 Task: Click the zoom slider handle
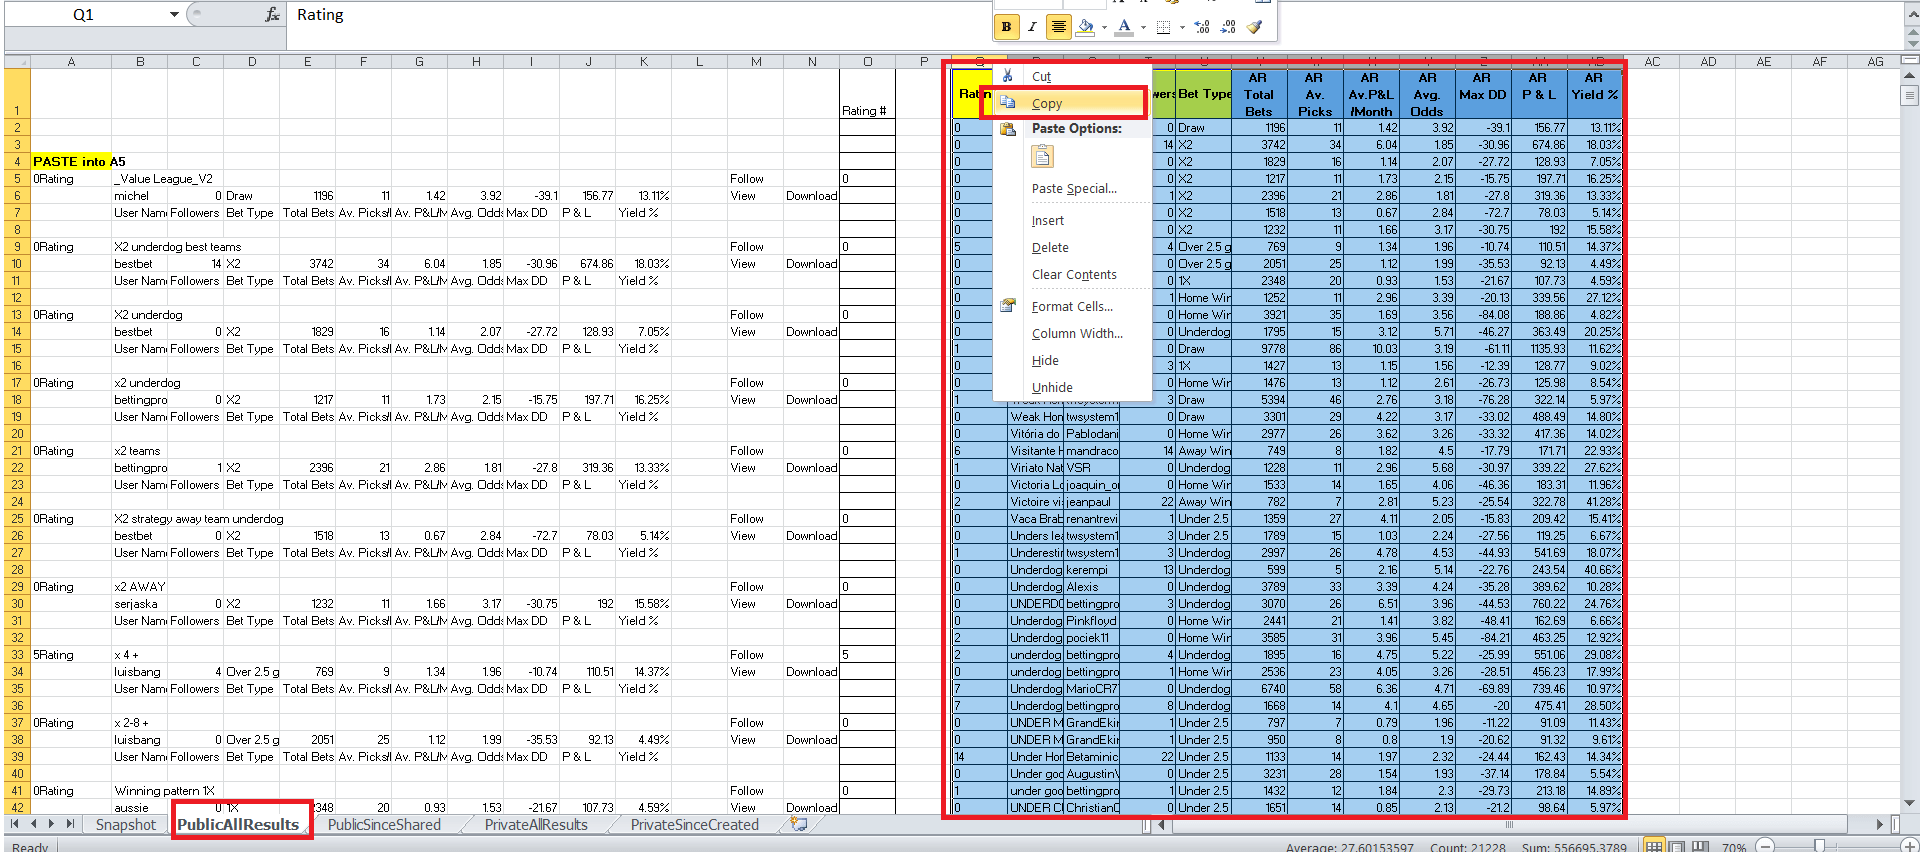(1819, 847)
